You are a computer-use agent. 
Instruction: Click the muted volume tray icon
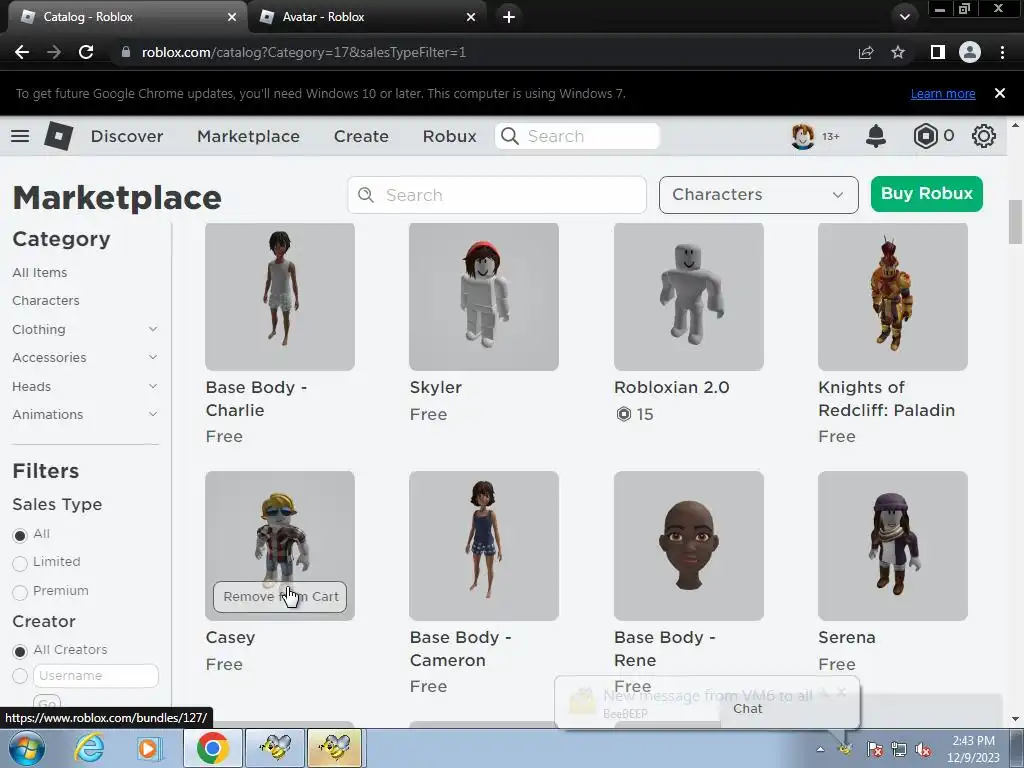click(923, 750)
